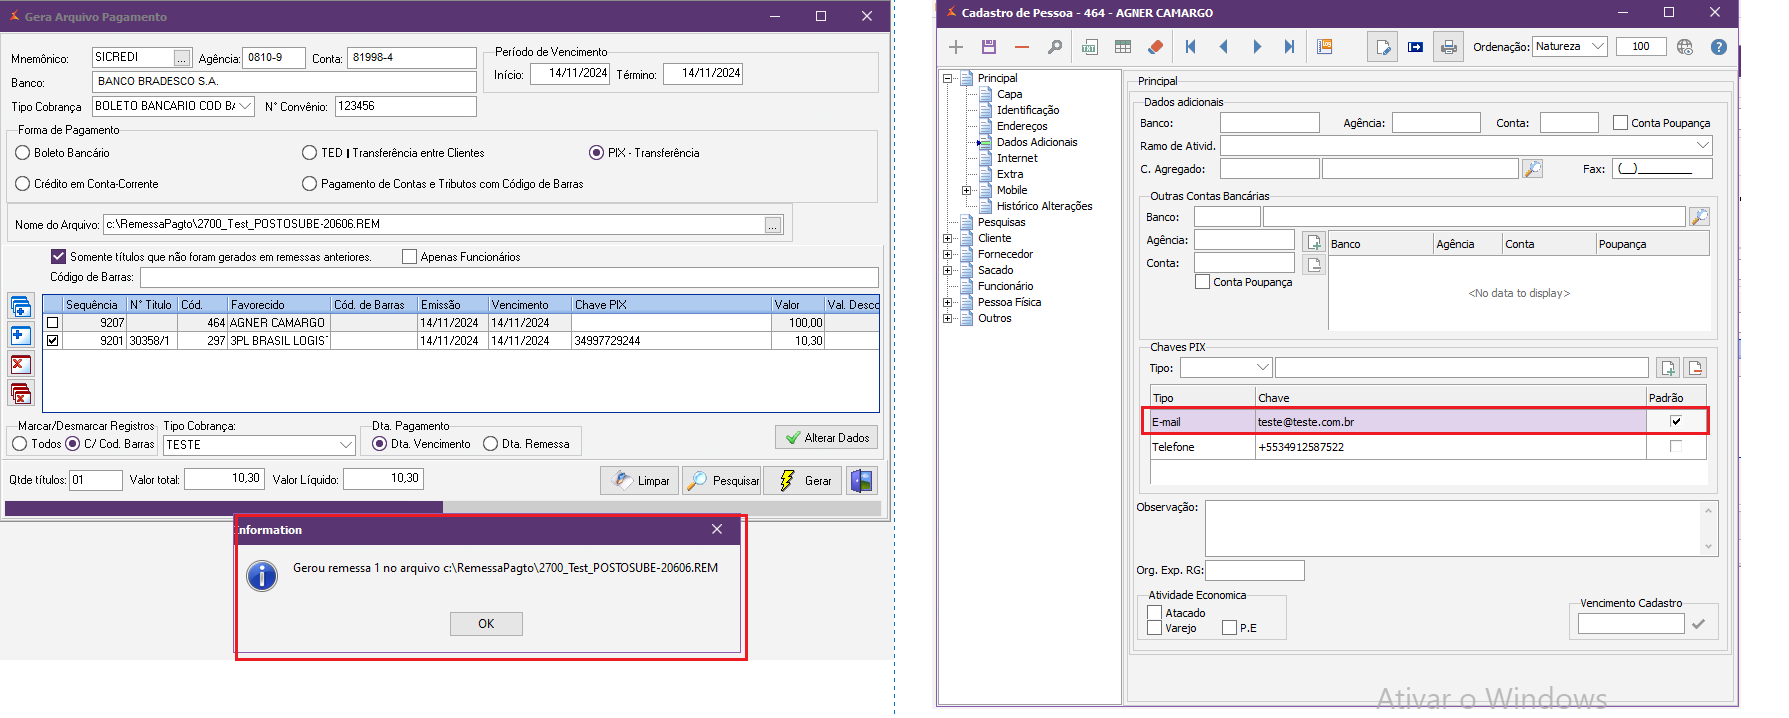Click the exit door icon next to Gerar
Screen dimensions: 1789x718
(862, 481)
